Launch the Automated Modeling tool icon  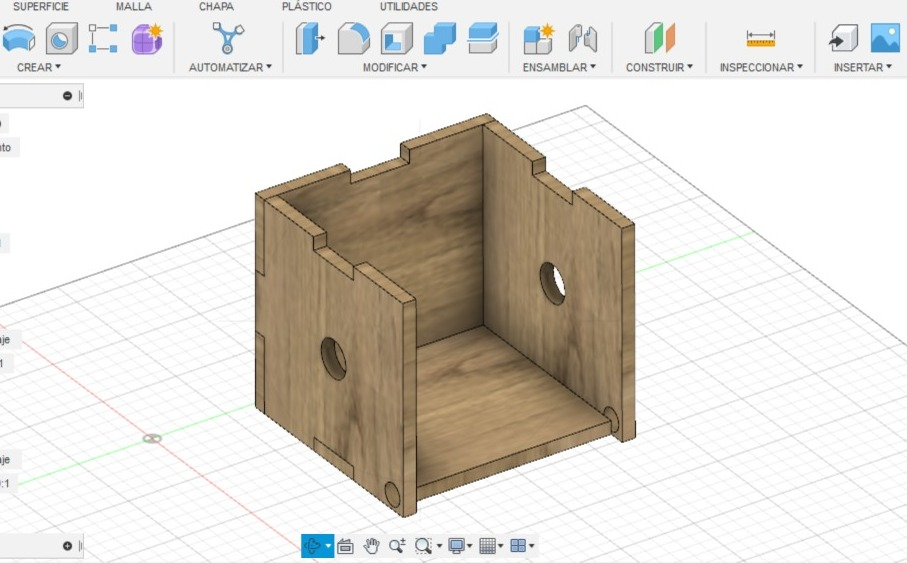(x=228, y=38)
